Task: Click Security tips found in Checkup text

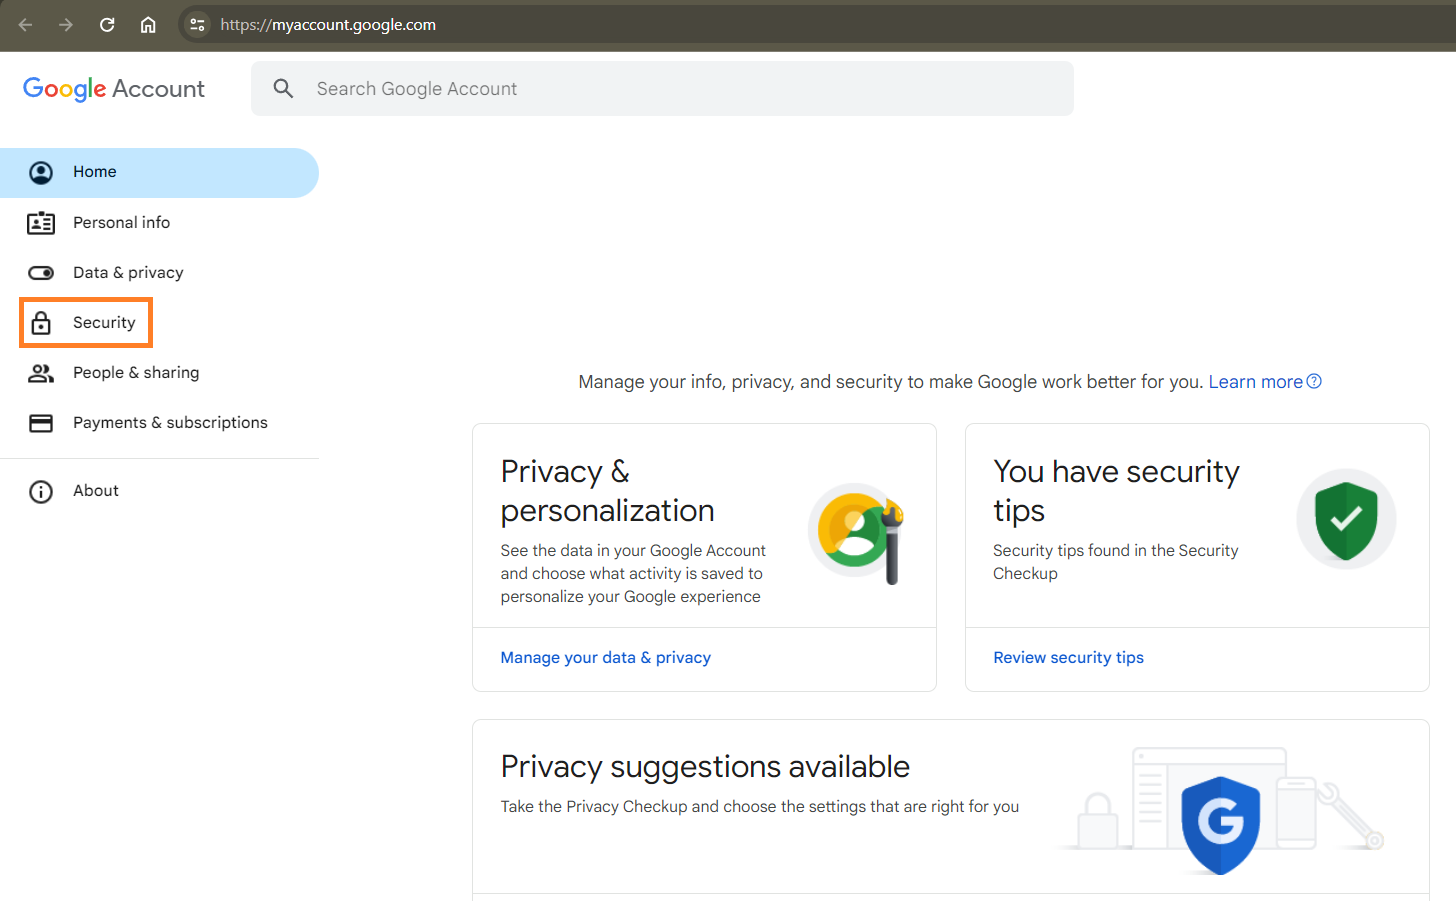Action: 1115,562
